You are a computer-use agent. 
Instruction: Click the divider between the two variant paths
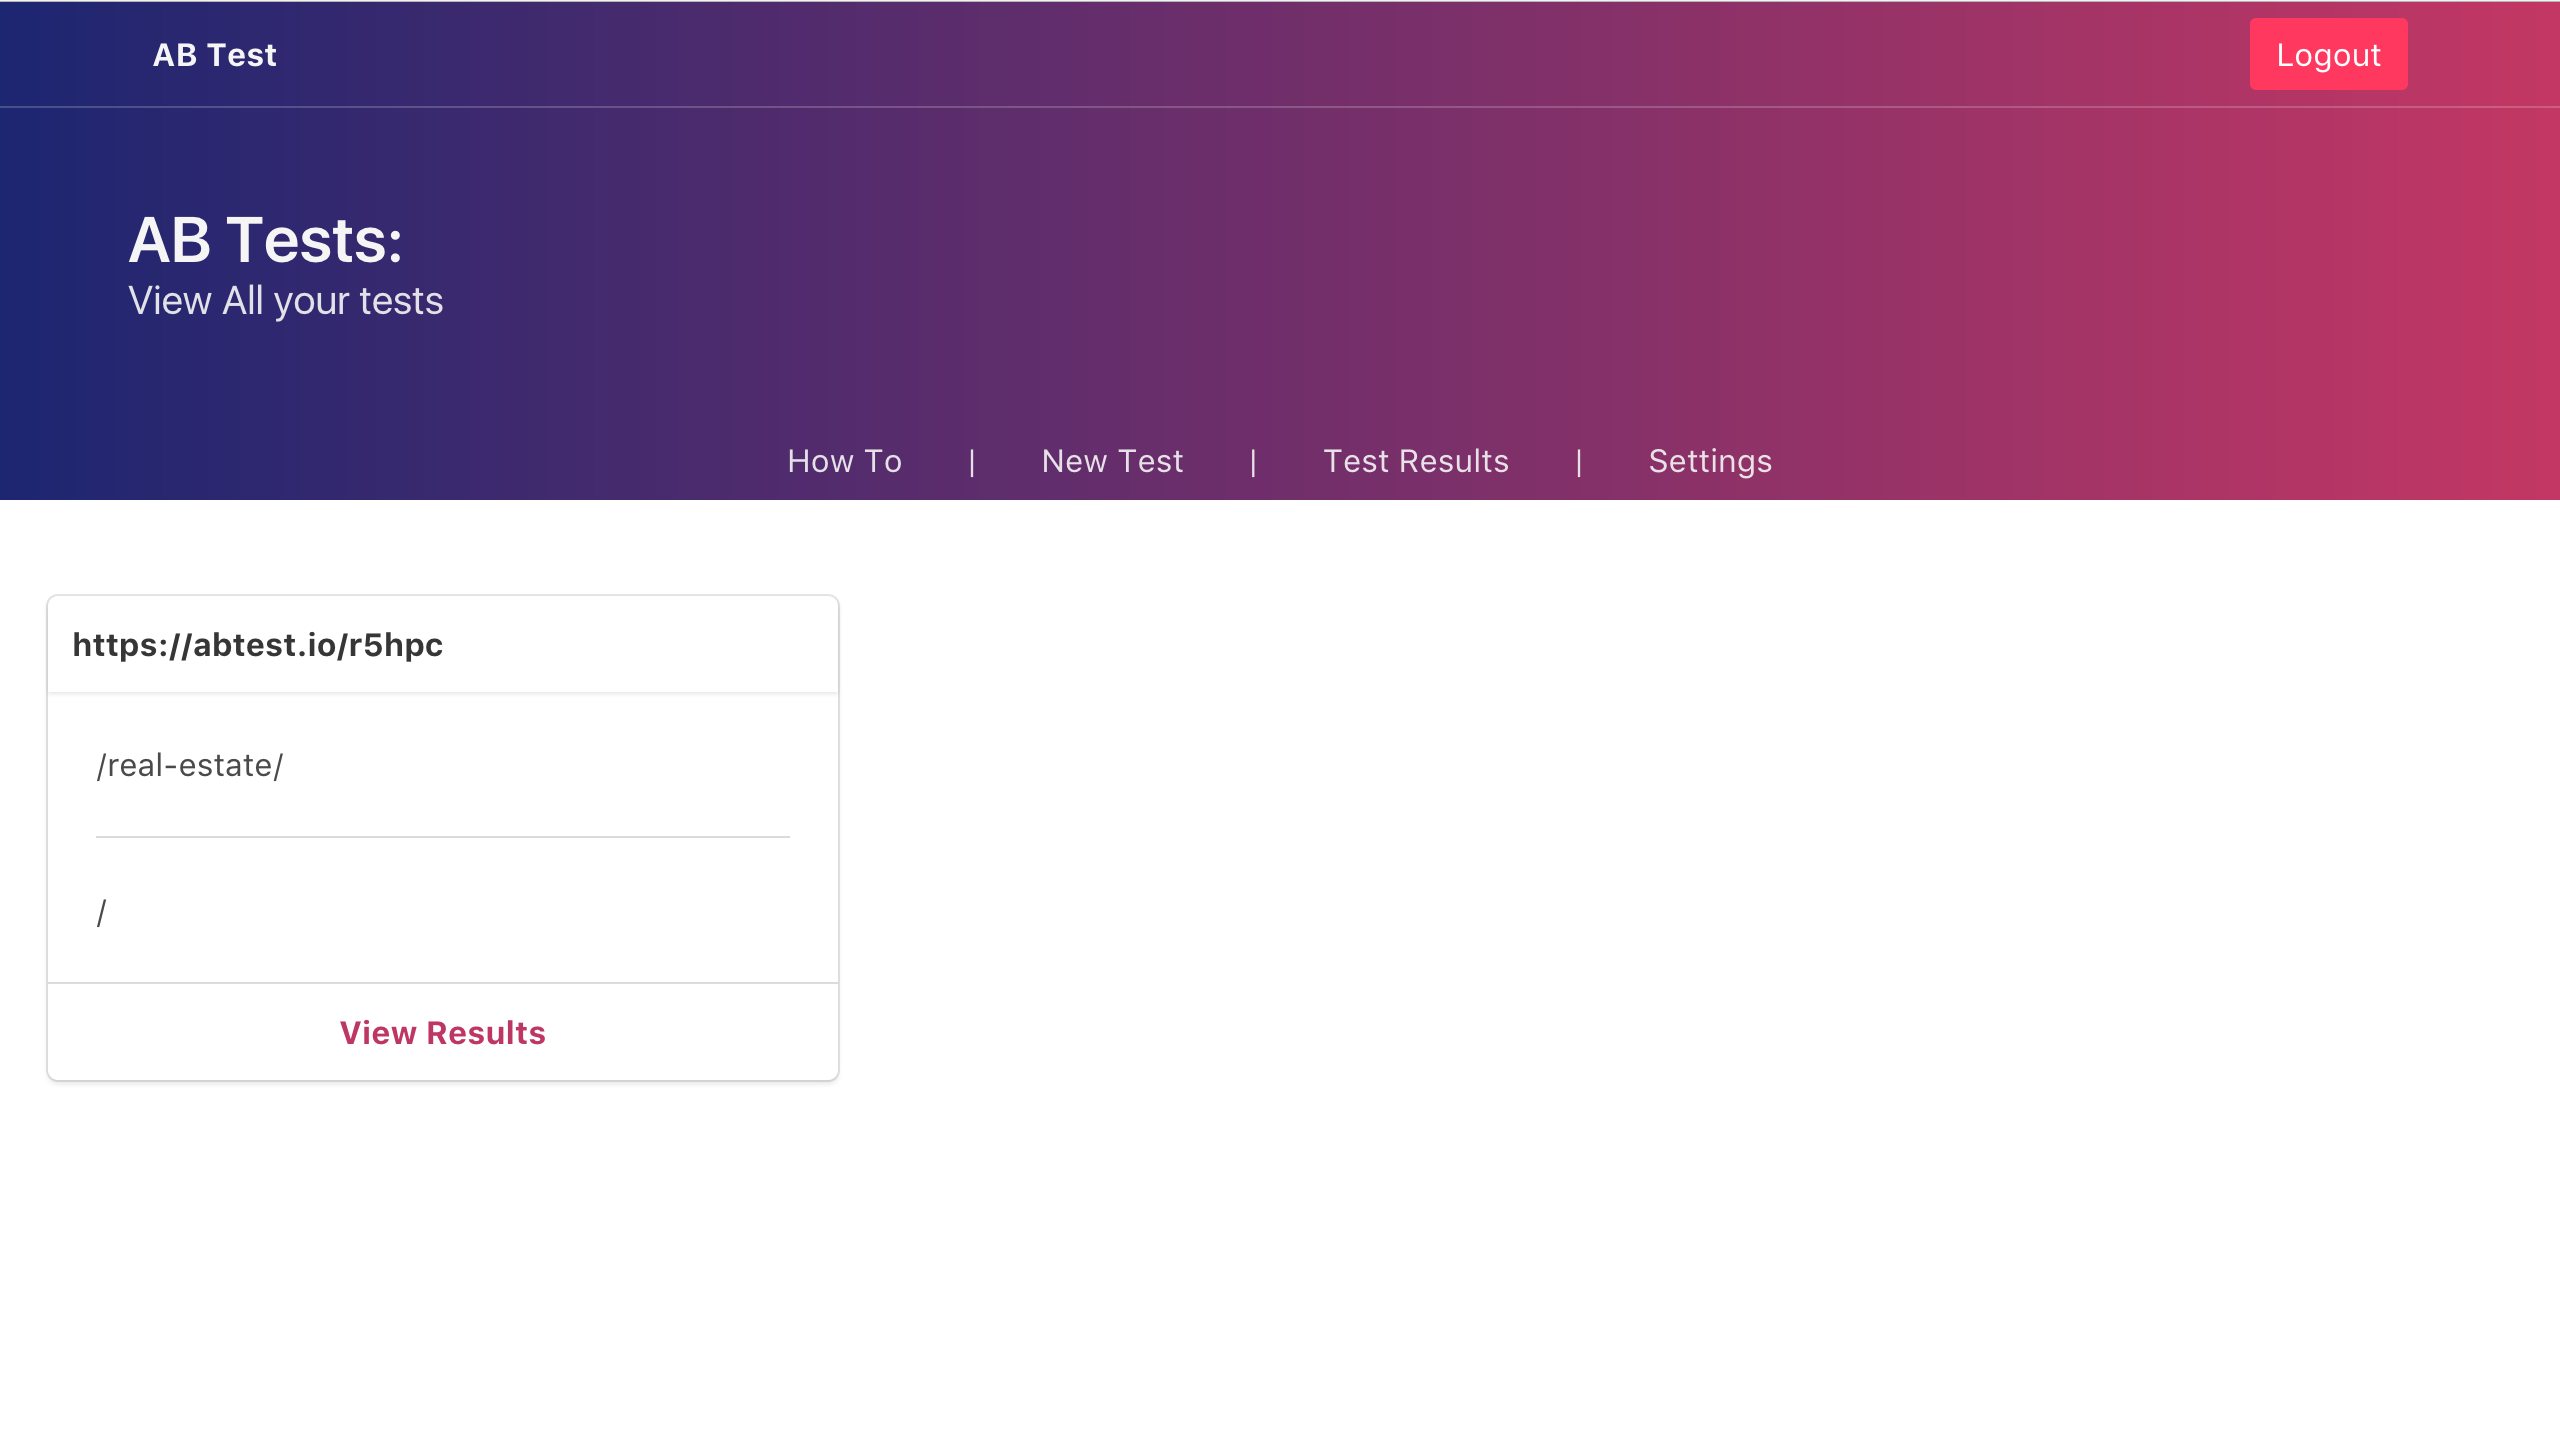tap(443, 838)
